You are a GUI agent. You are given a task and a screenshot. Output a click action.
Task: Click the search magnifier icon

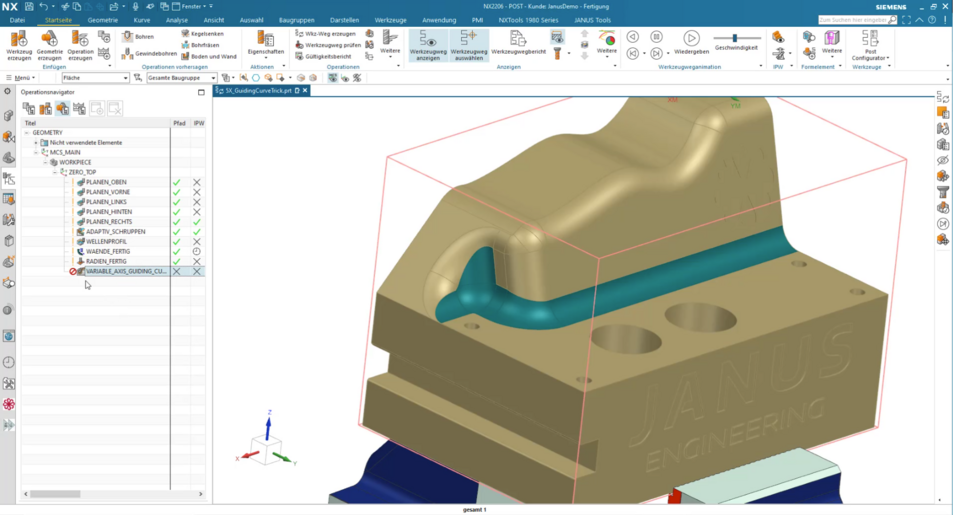point(892,20)
